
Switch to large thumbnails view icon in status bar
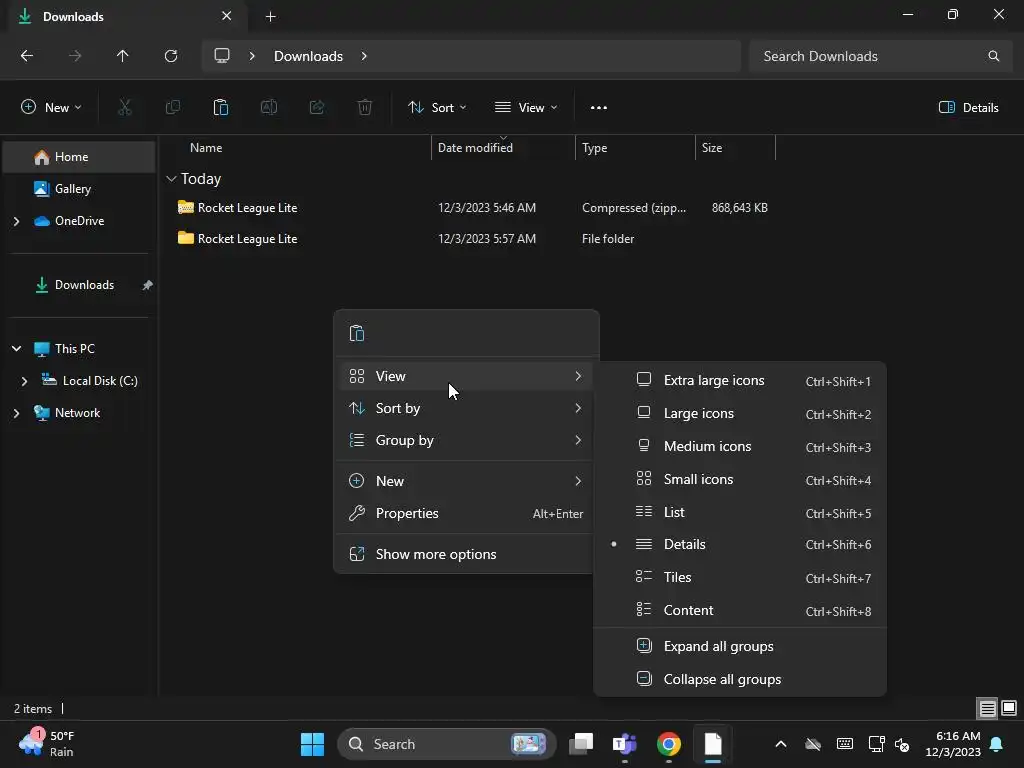pyautogui.click(x=1009, y=708)
